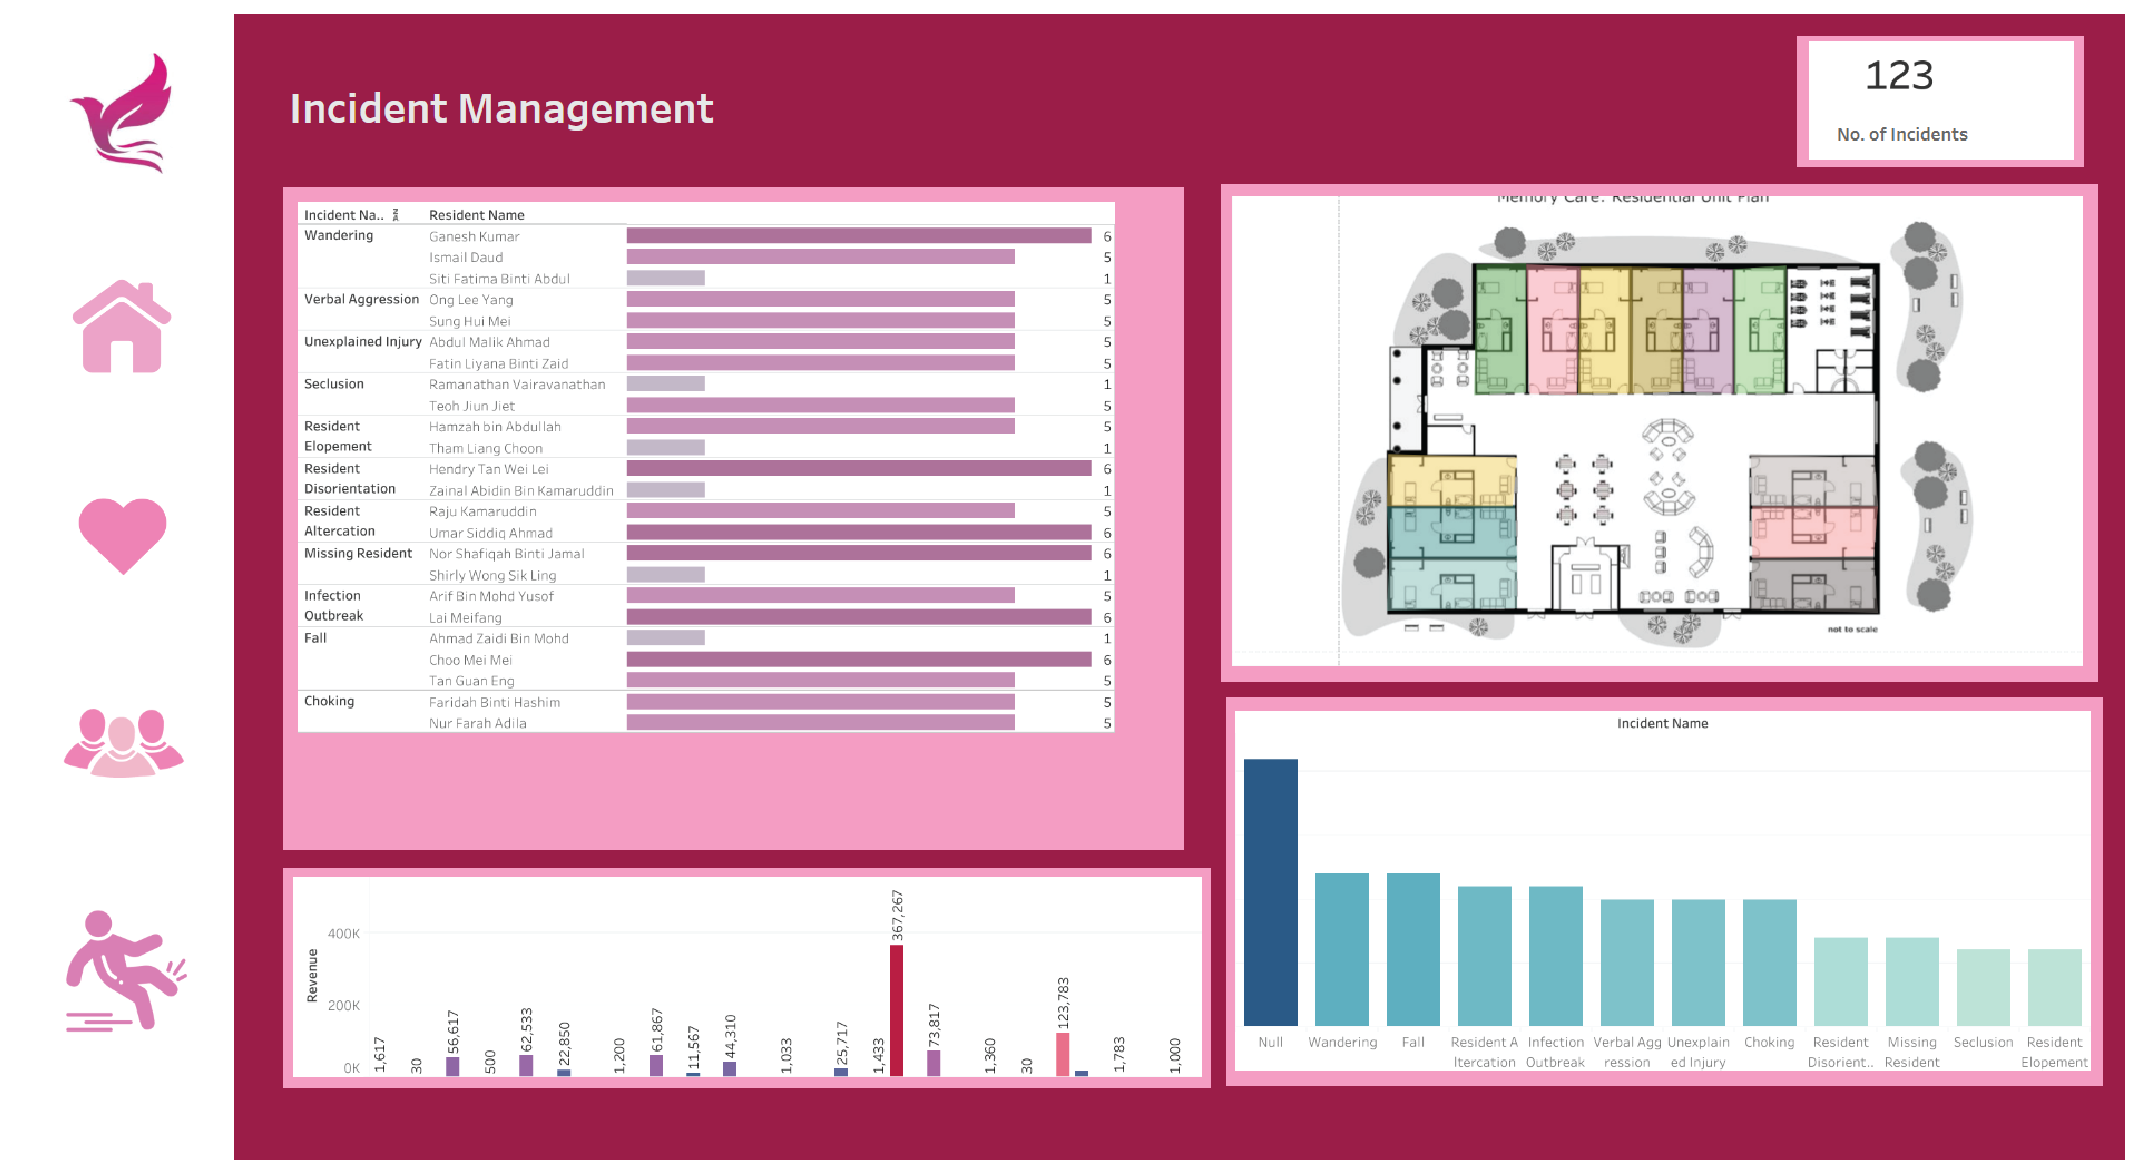The height and width of the screenshot is (1171, 2139).
Task: Select the Resident Elopement bar in chart
Action: [2054, 987]
